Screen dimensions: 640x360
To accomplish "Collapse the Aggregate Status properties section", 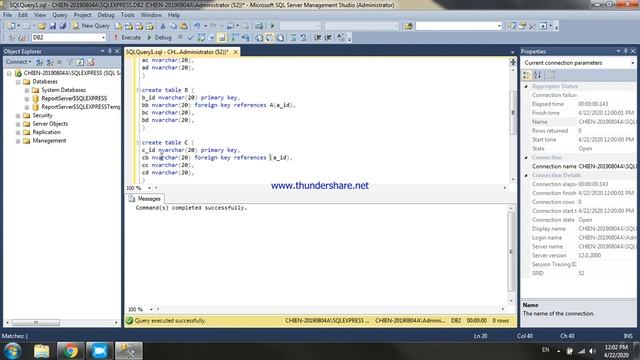I will (x=526, y=87).
